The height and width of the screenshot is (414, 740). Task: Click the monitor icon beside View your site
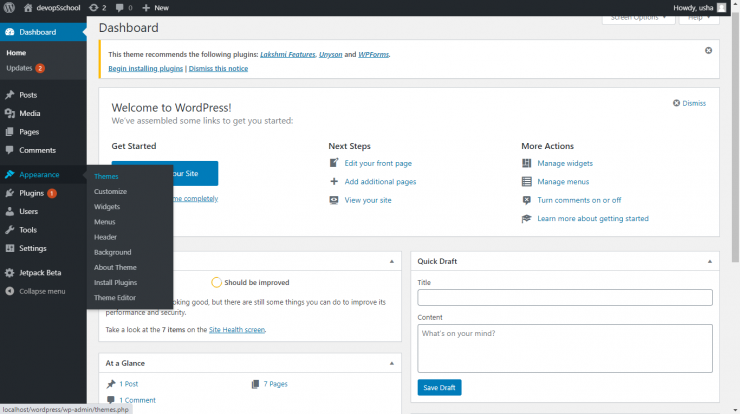334,200
